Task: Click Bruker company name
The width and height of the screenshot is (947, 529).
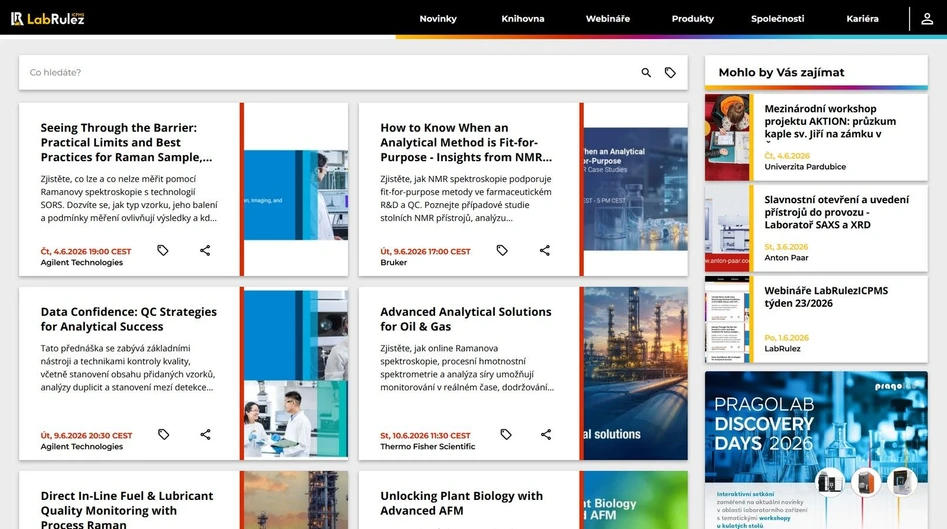Action: coord(393,263)
